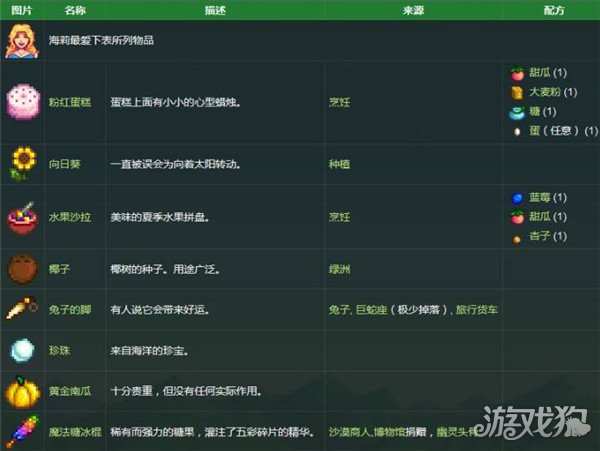Click 甜瓜 (1) in pink cake recipe
Viewport: 600px width, 451px height.
(x=548, y=72)
